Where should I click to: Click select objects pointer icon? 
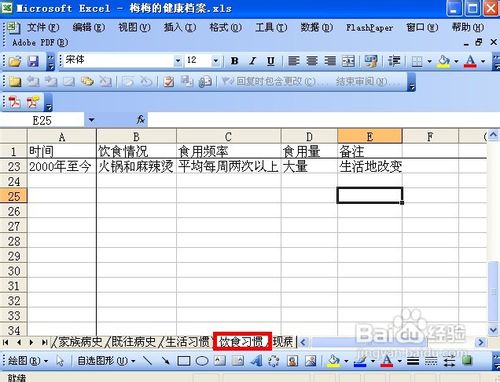(x=60, y=361)
